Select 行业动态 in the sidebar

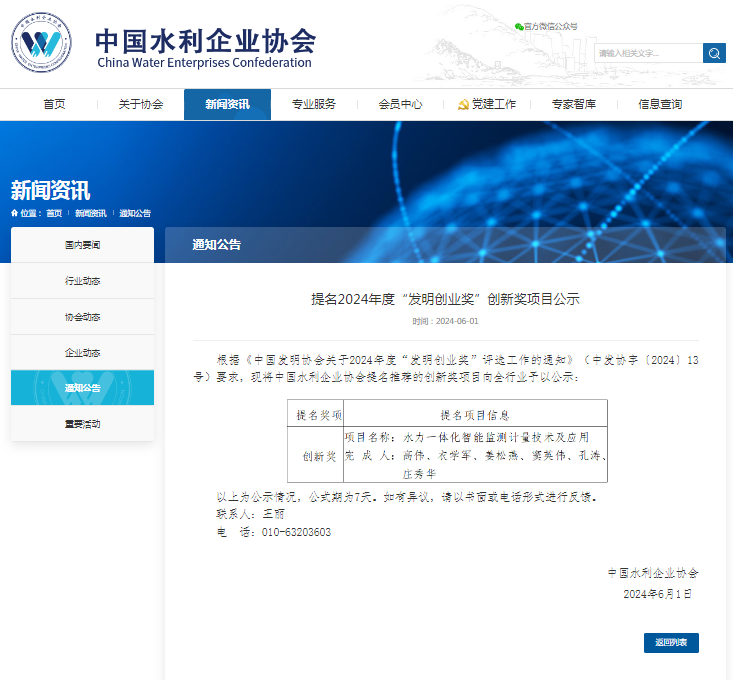[x=82, y=281]
